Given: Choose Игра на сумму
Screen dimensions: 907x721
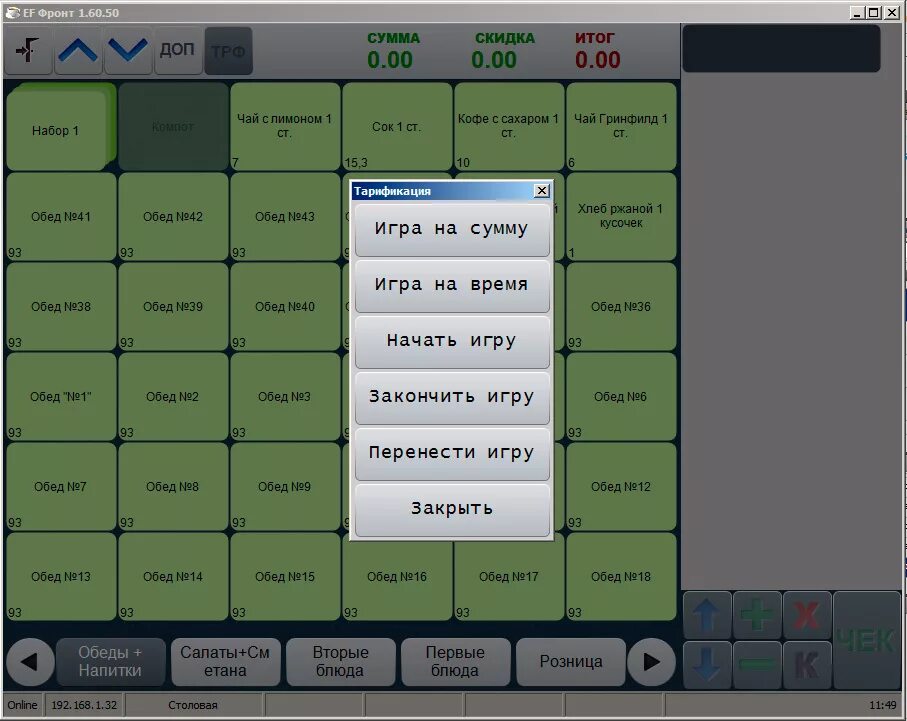Looking at the screenshot, I should (452, 229).
